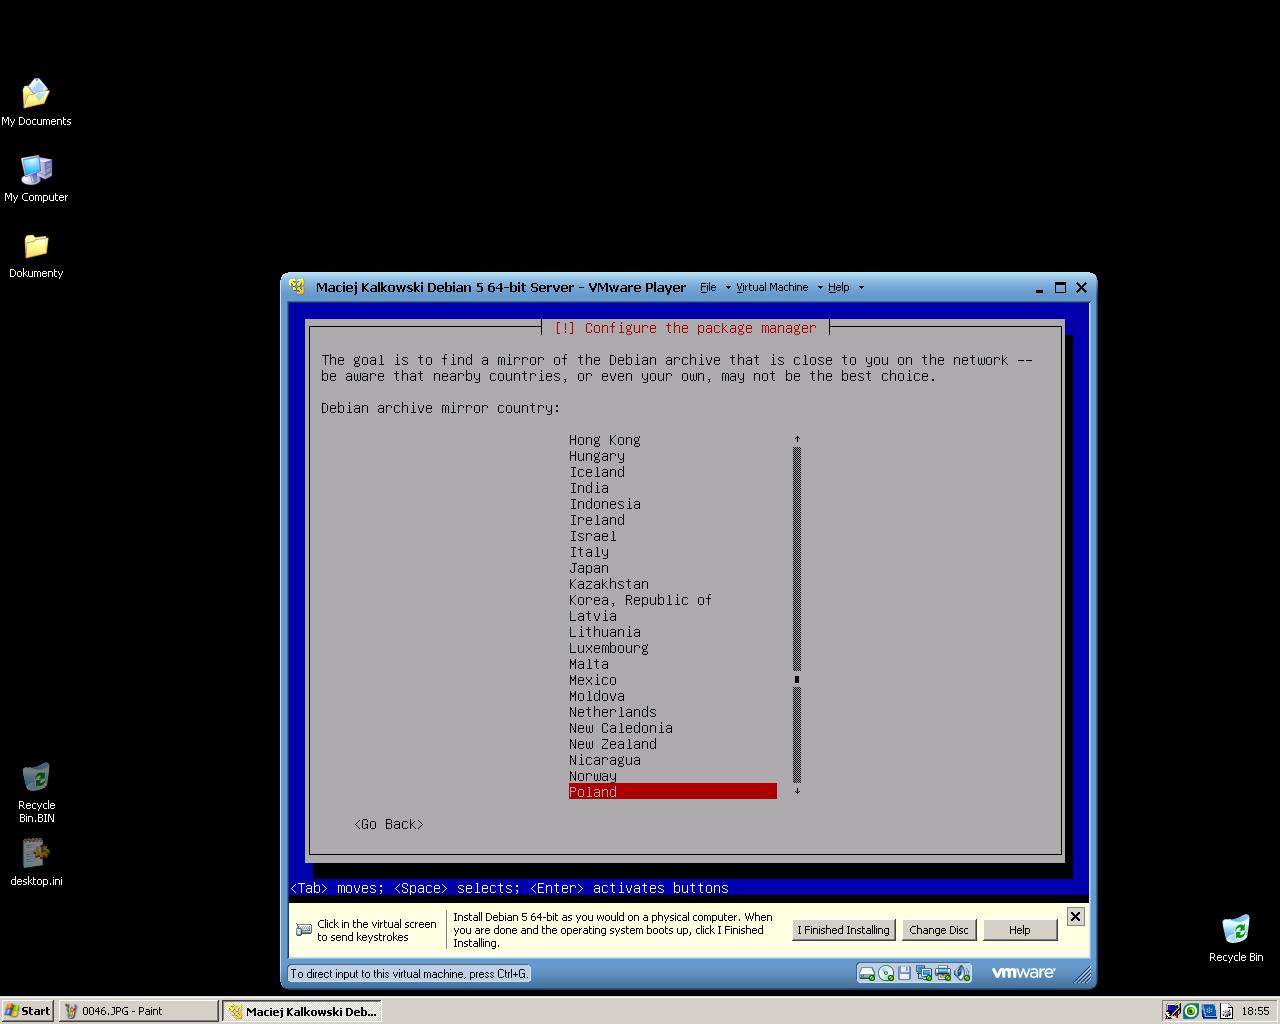1280x1024 pixels.
Task: Click scroll down arrow of country list
Action: [797, 791]
